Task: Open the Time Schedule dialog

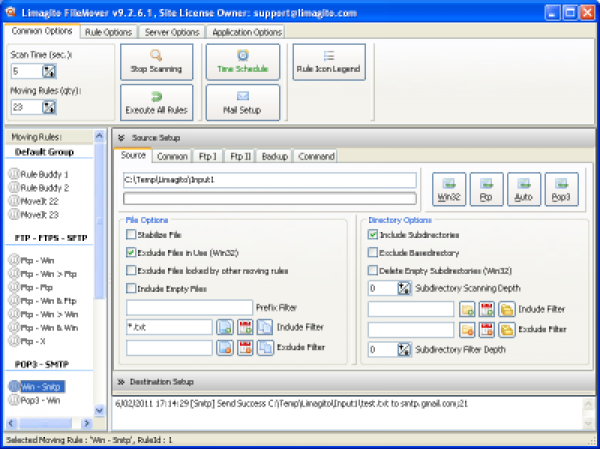Action: [x=243, y=62]
